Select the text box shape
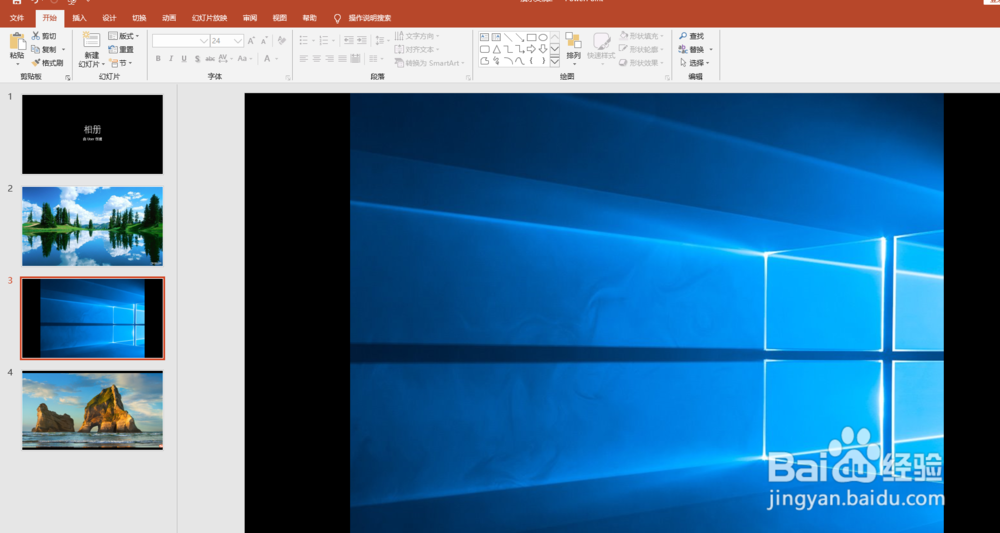Viewport: 1000px width, 533px height. click(x=485, y=37)
